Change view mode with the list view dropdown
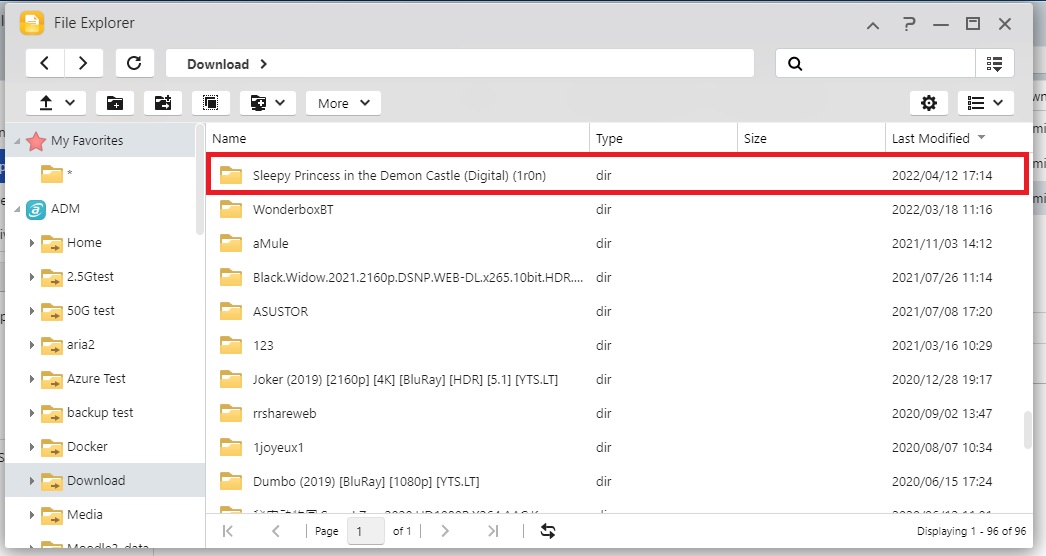Viewport: 1046px width, 556px height. click(986, 103)
